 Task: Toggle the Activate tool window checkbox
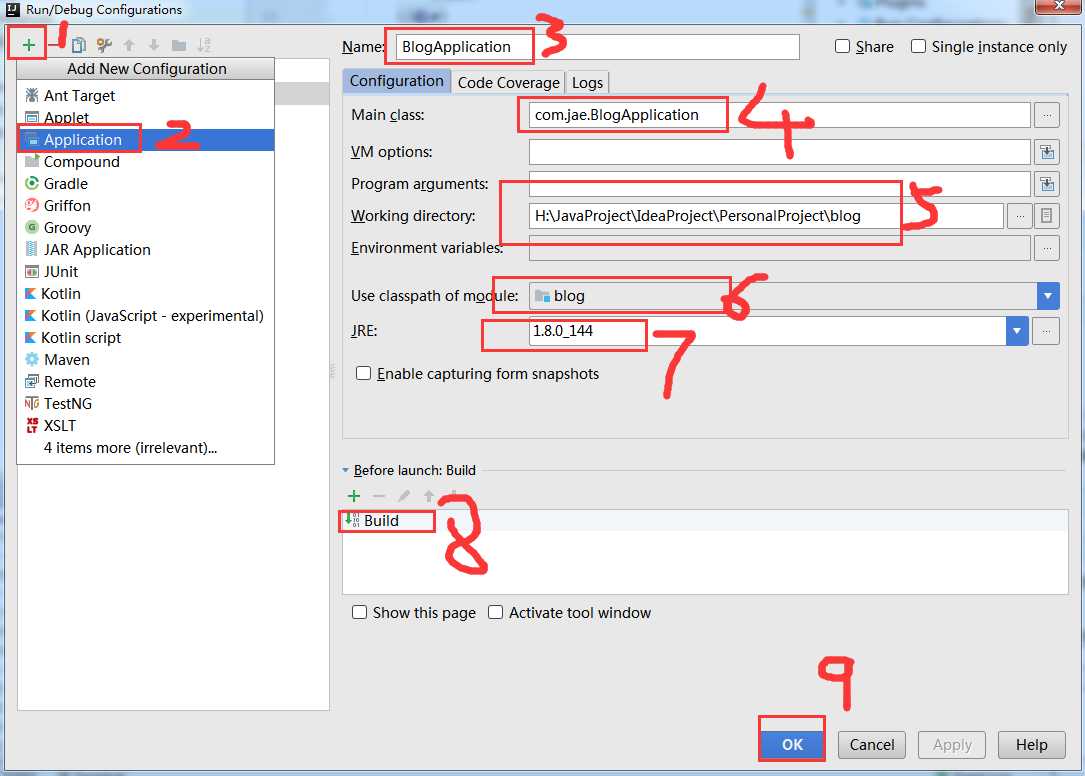(495, 613)
